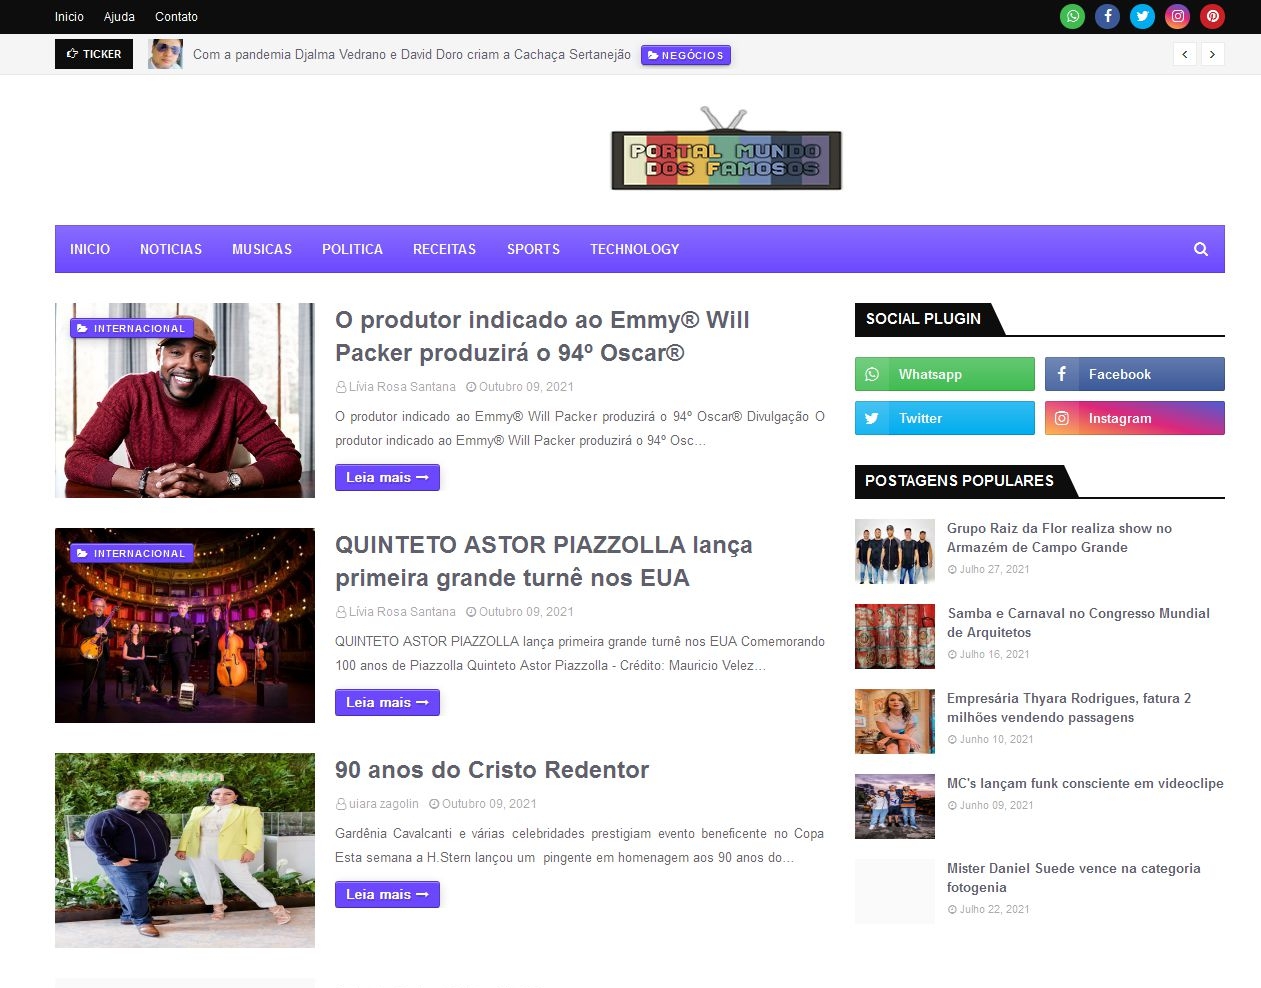Open the Facebook icon in top bar
Screen dimensions: 1261x988
point(1107,16)
